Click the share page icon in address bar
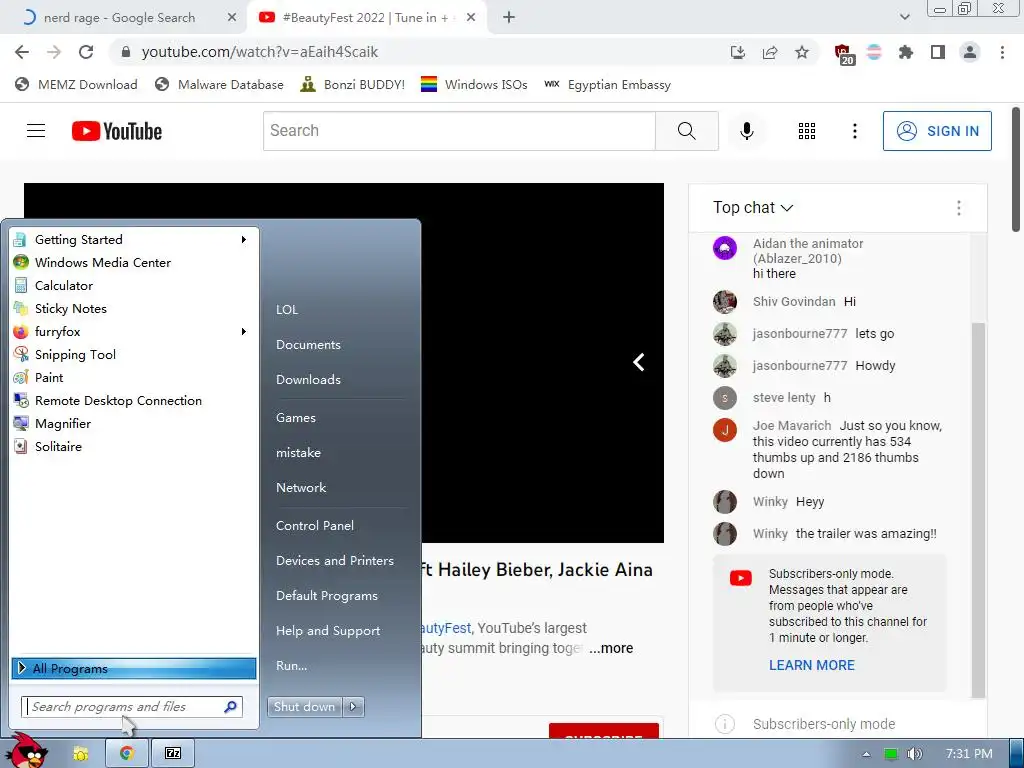 point(770,52)
